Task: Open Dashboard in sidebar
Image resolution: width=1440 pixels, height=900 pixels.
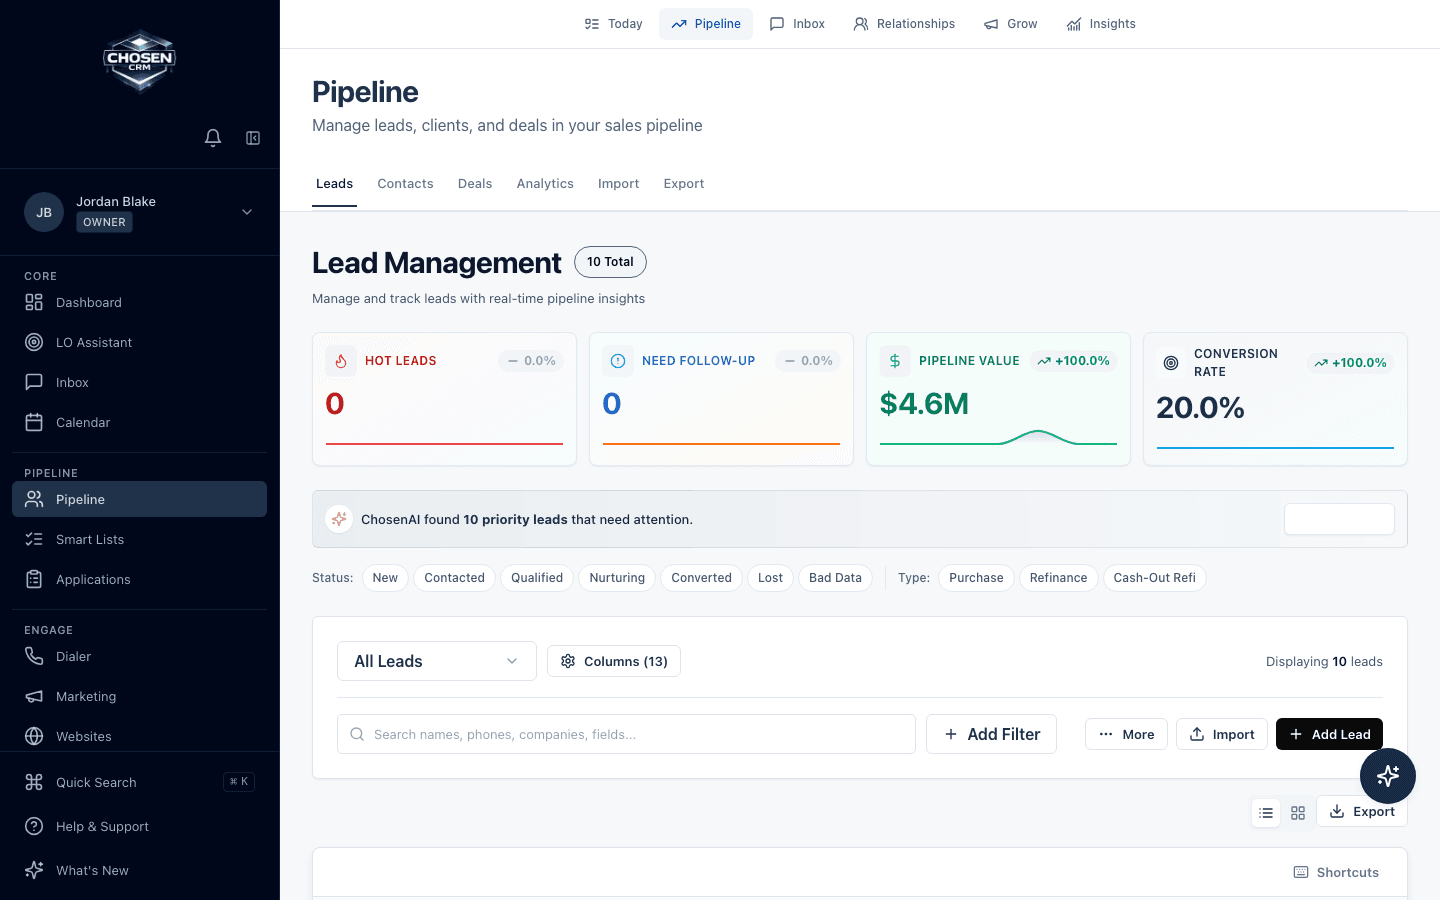Action: (x=140, y=302)
